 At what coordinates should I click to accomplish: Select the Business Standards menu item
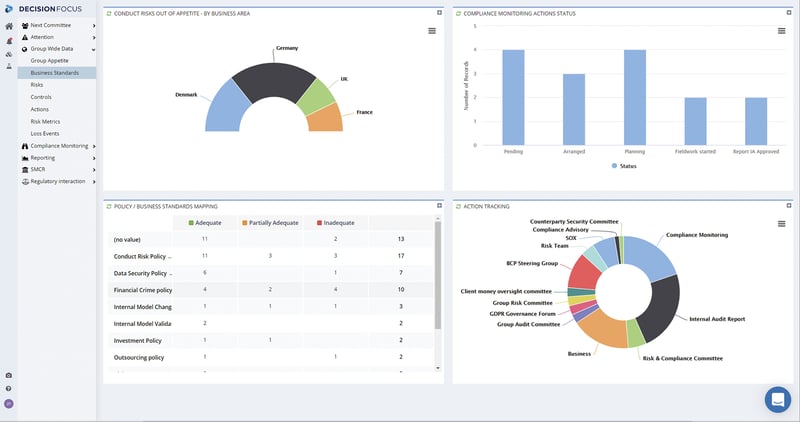(x=57, y=73)
